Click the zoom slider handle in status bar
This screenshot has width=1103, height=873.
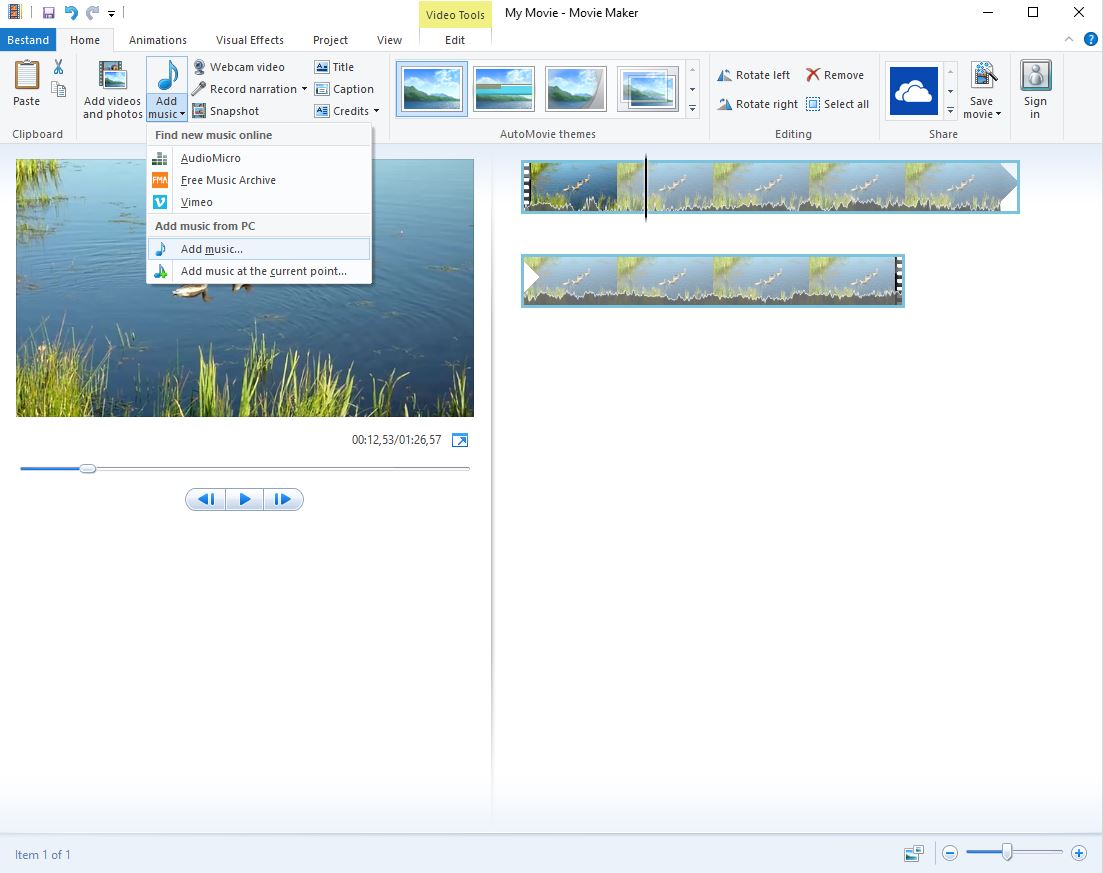[1007, 852]
